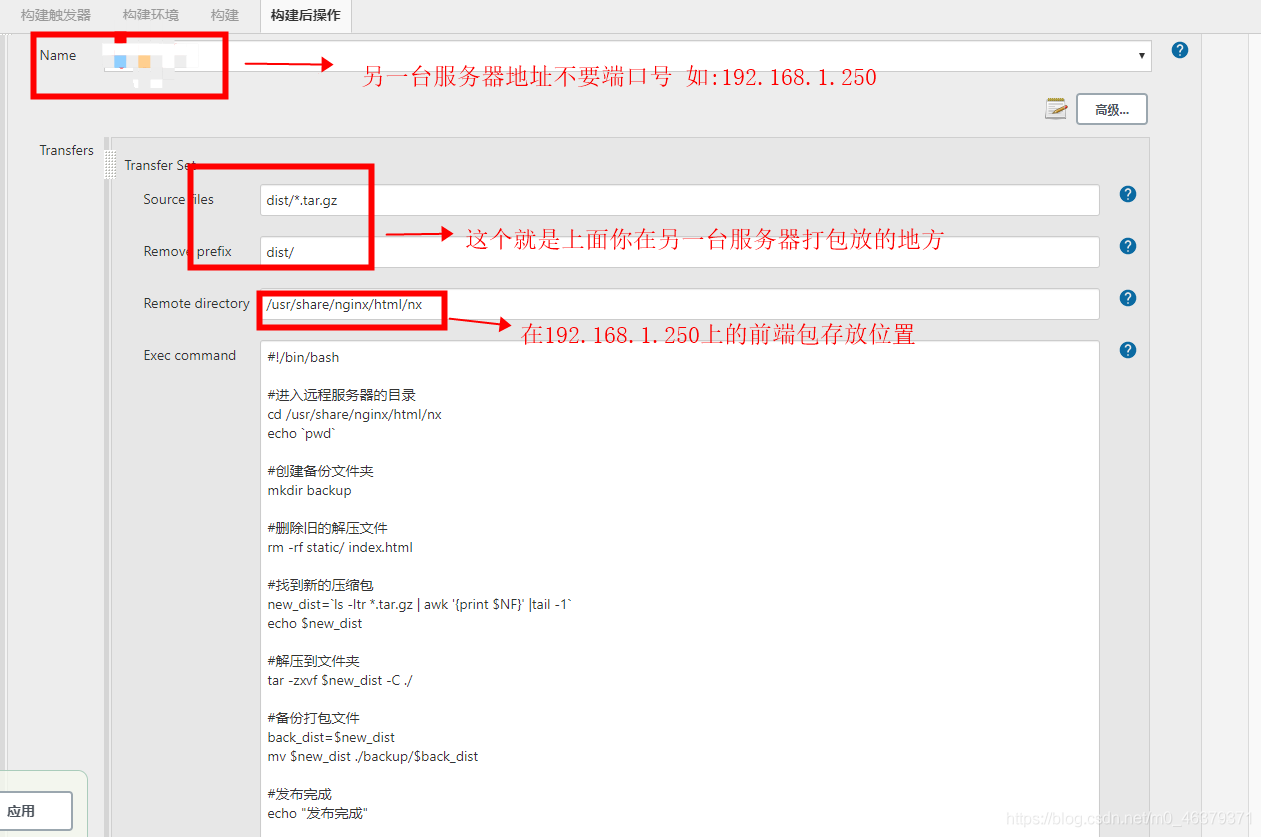The height and width of the screenshot is (837, 1261).
Task: Select the 构建后操作 tab
Action: 305,15
